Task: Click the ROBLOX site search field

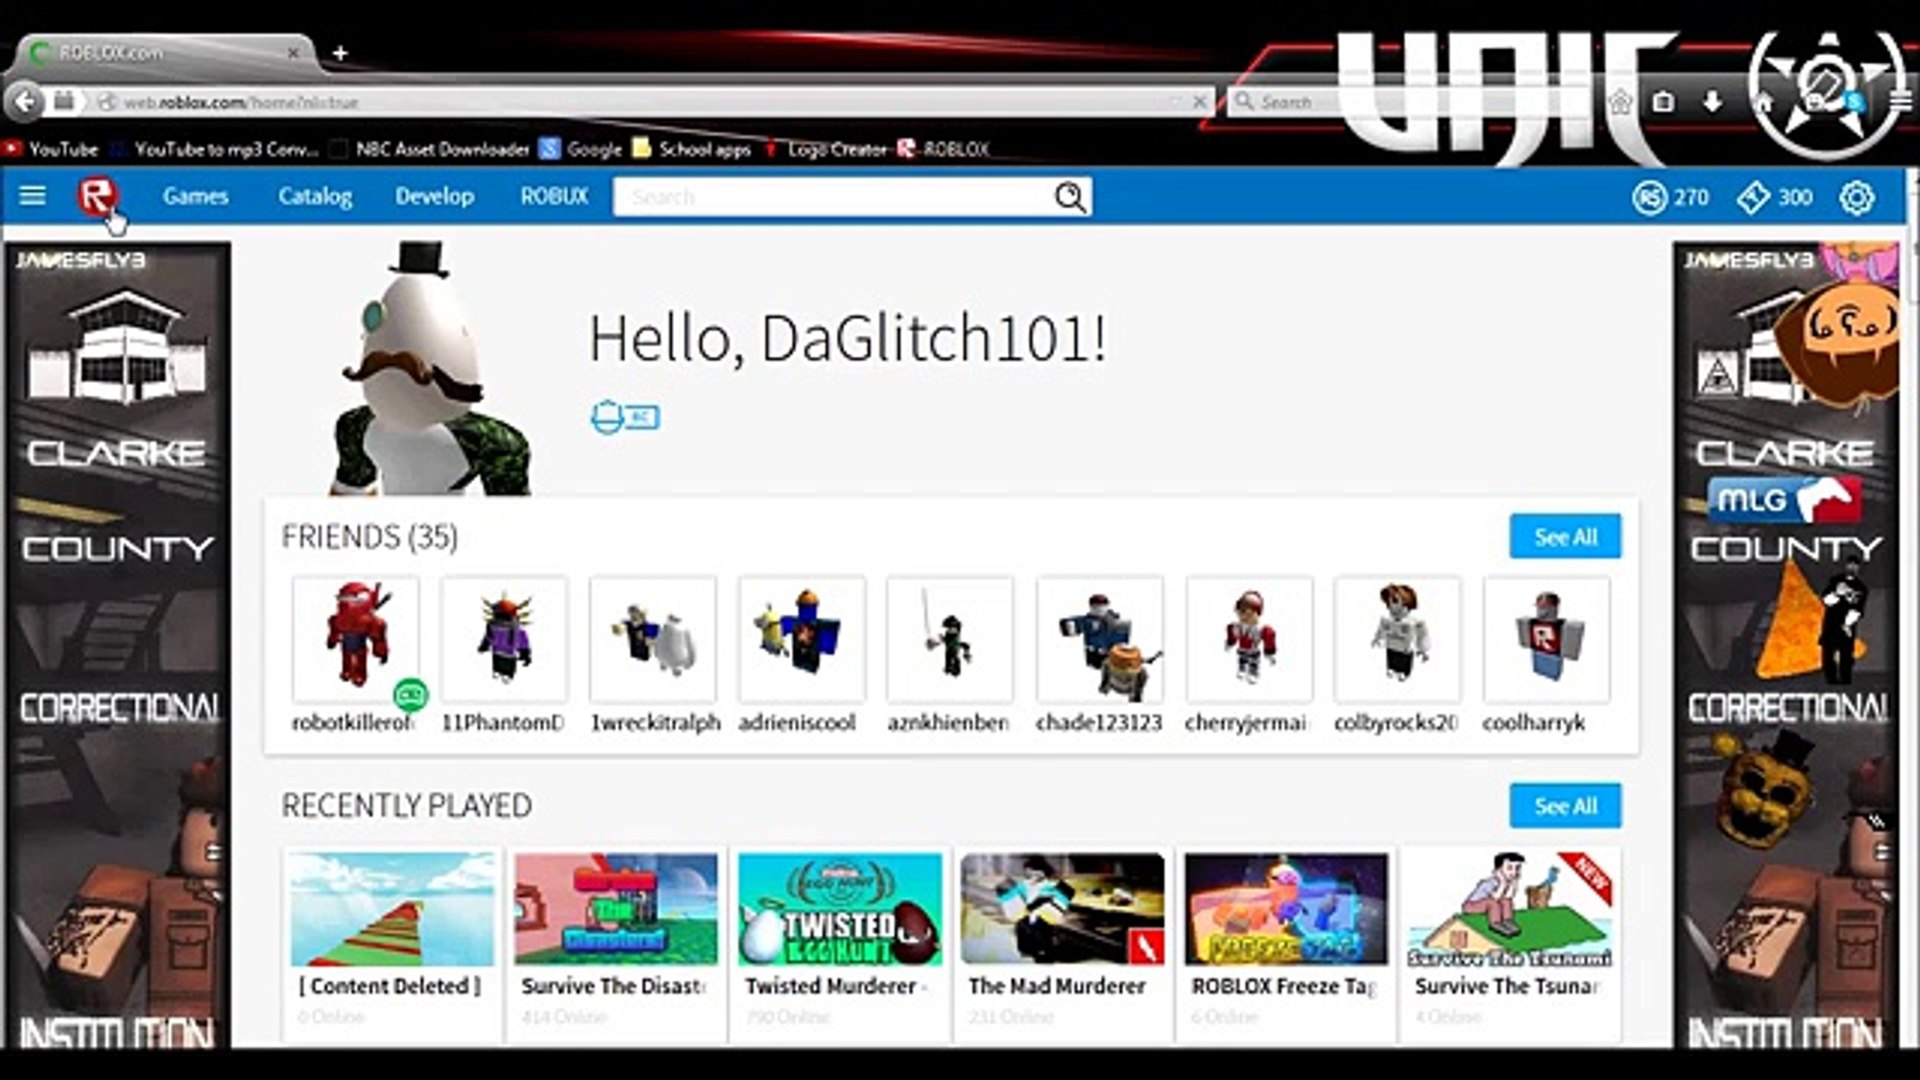Action: coord(830,197)
